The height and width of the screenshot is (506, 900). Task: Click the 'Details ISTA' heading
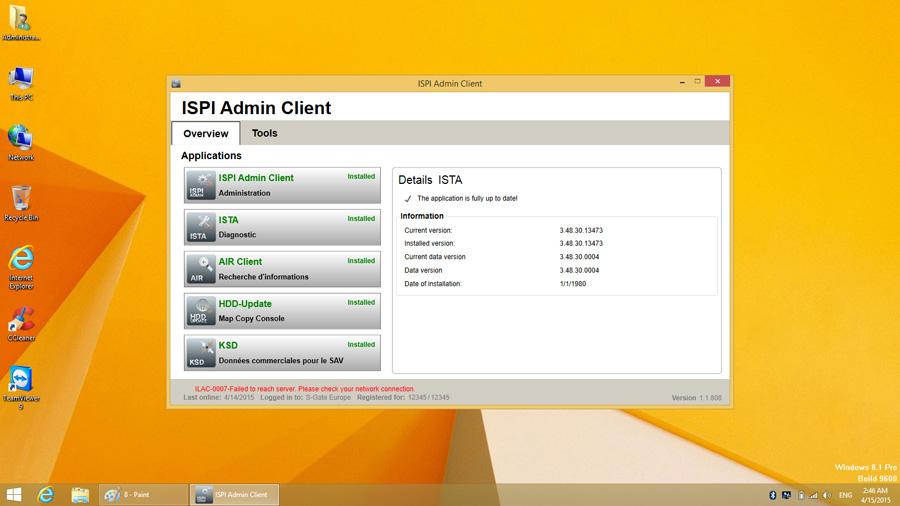coord(430,180)
